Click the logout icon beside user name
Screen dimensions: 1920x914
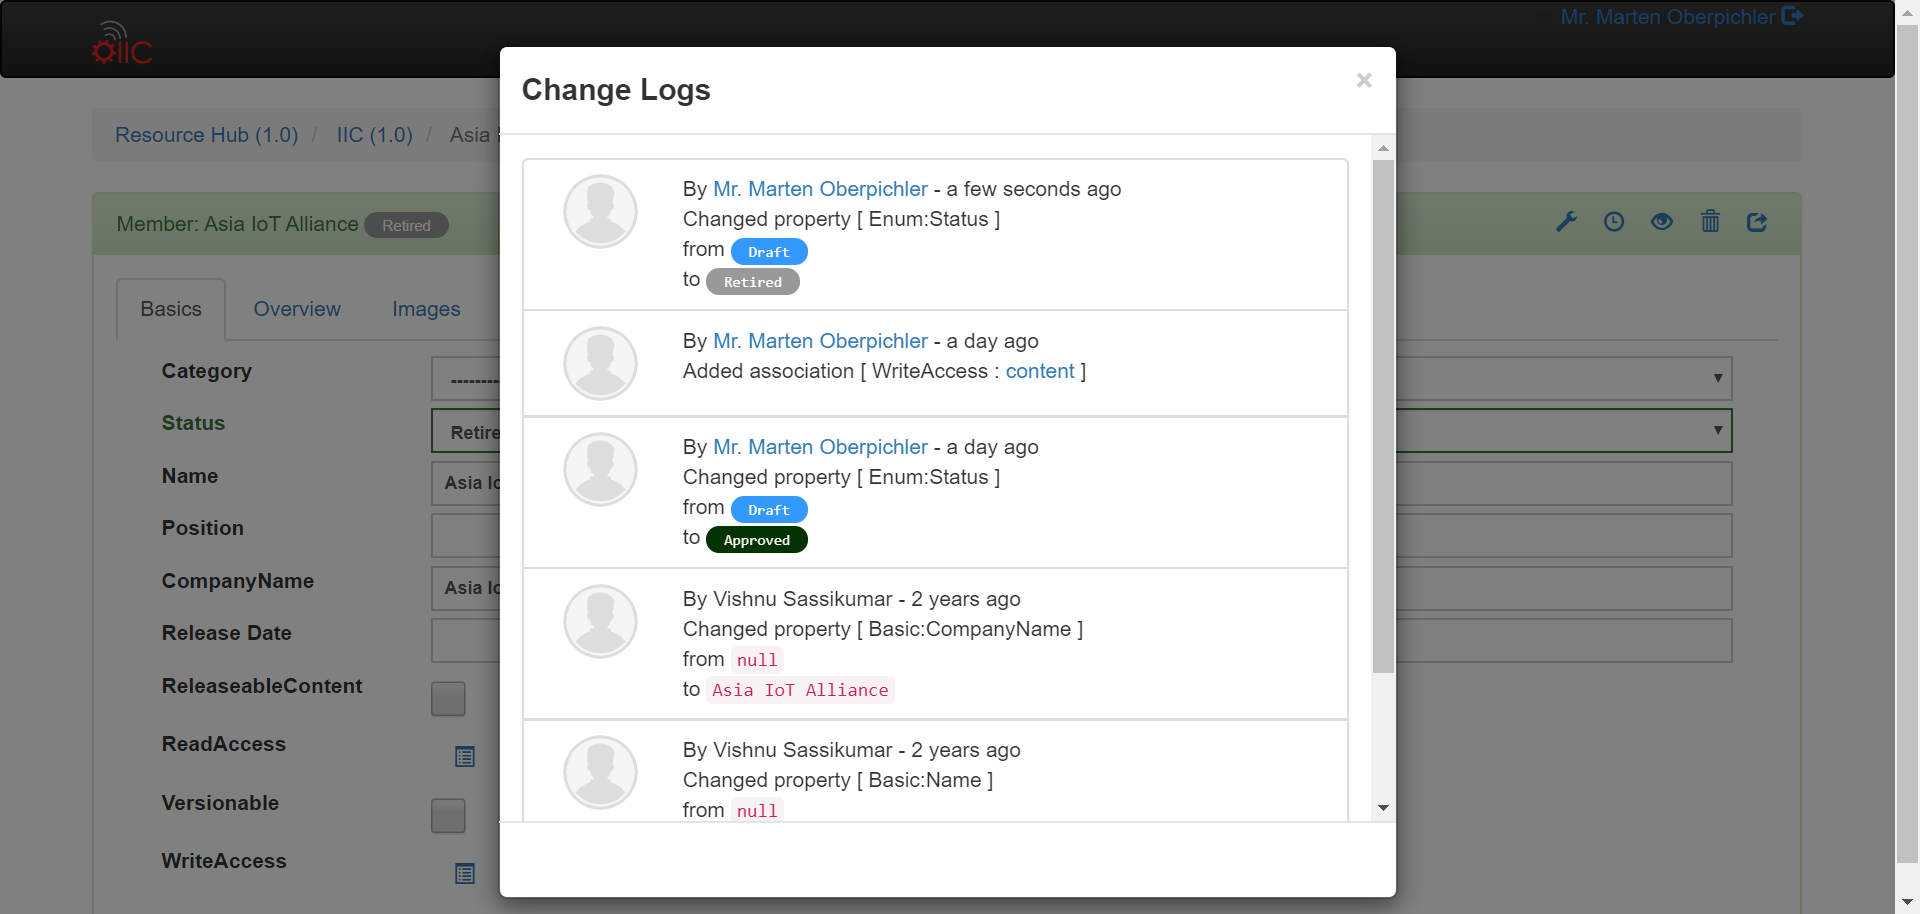pos(1792,16)
